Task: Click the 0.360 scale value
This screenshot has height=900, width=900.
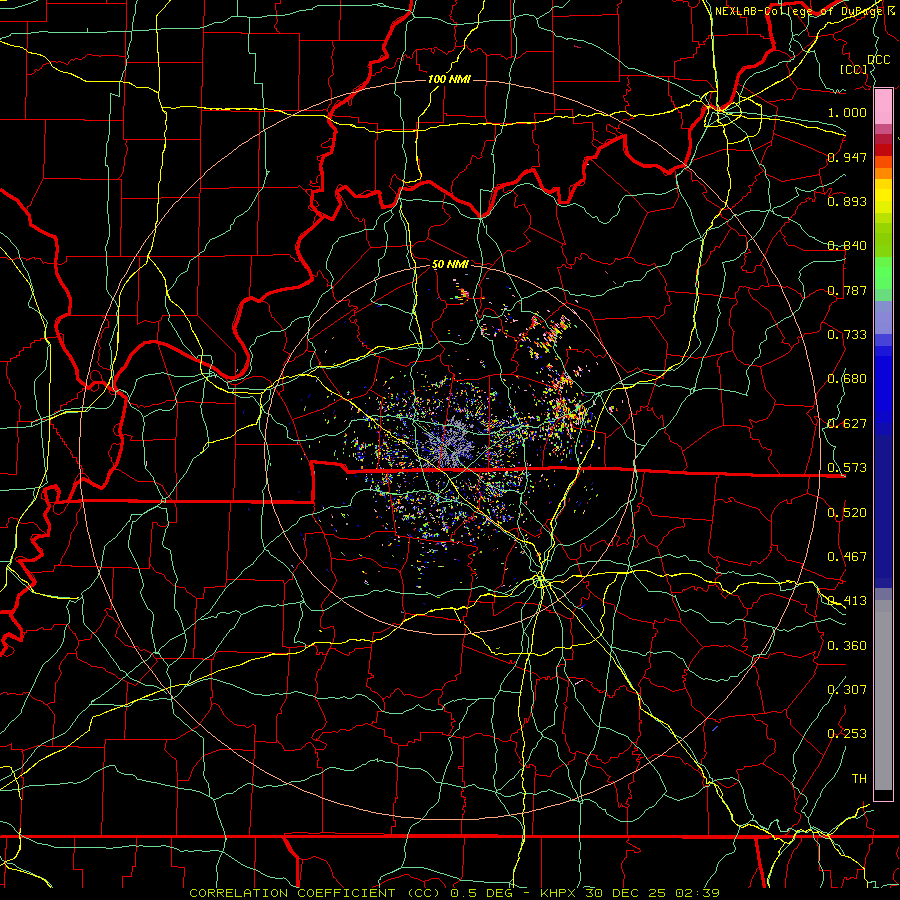Action: 847,645
